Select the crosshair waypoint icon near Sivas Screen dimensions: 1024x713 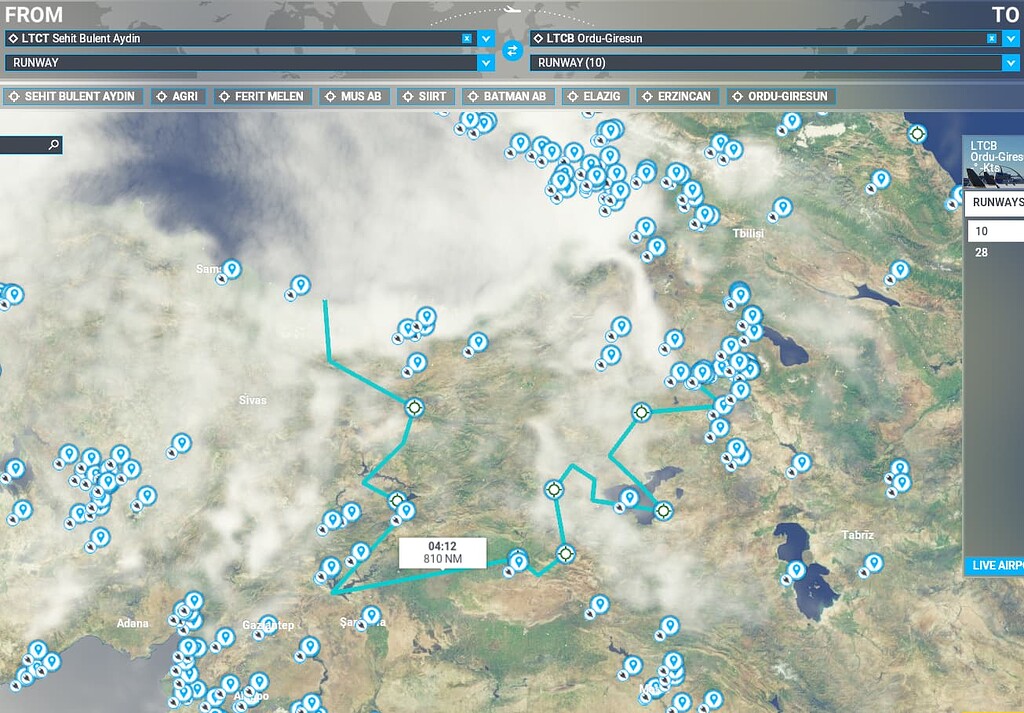413,407
